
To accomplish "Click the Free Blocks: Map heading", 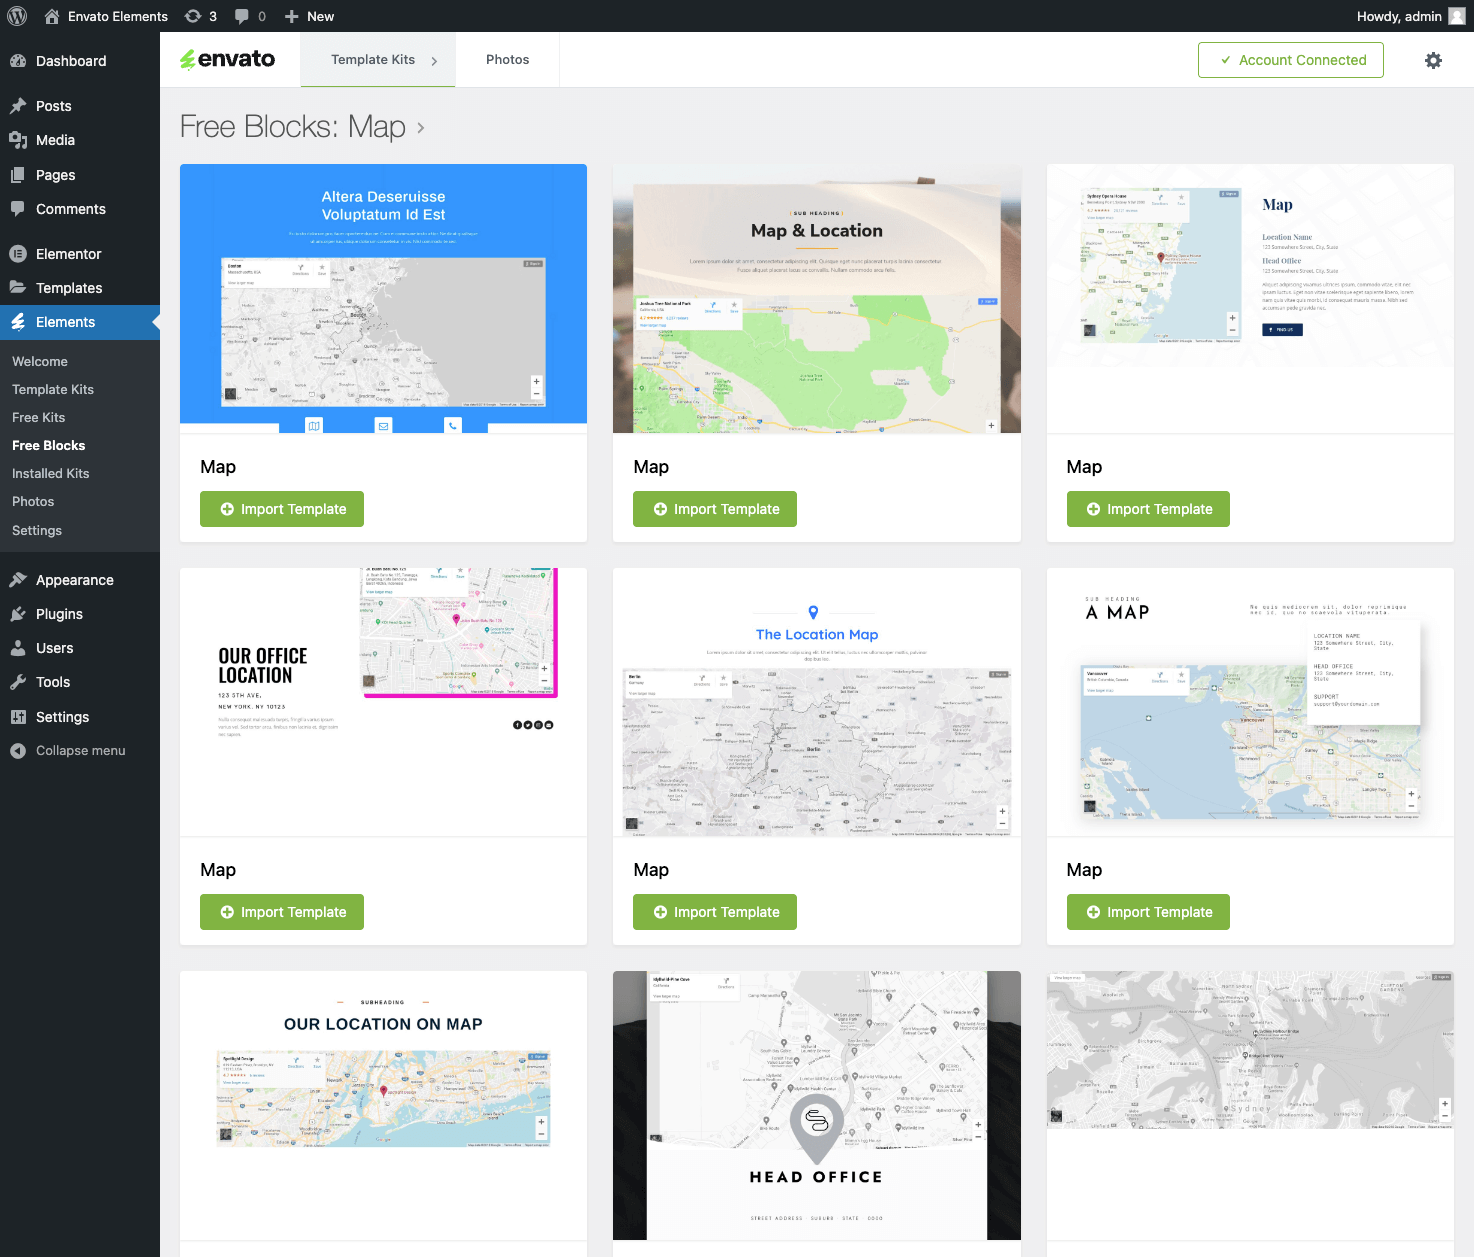I will [x=293, y=127].
